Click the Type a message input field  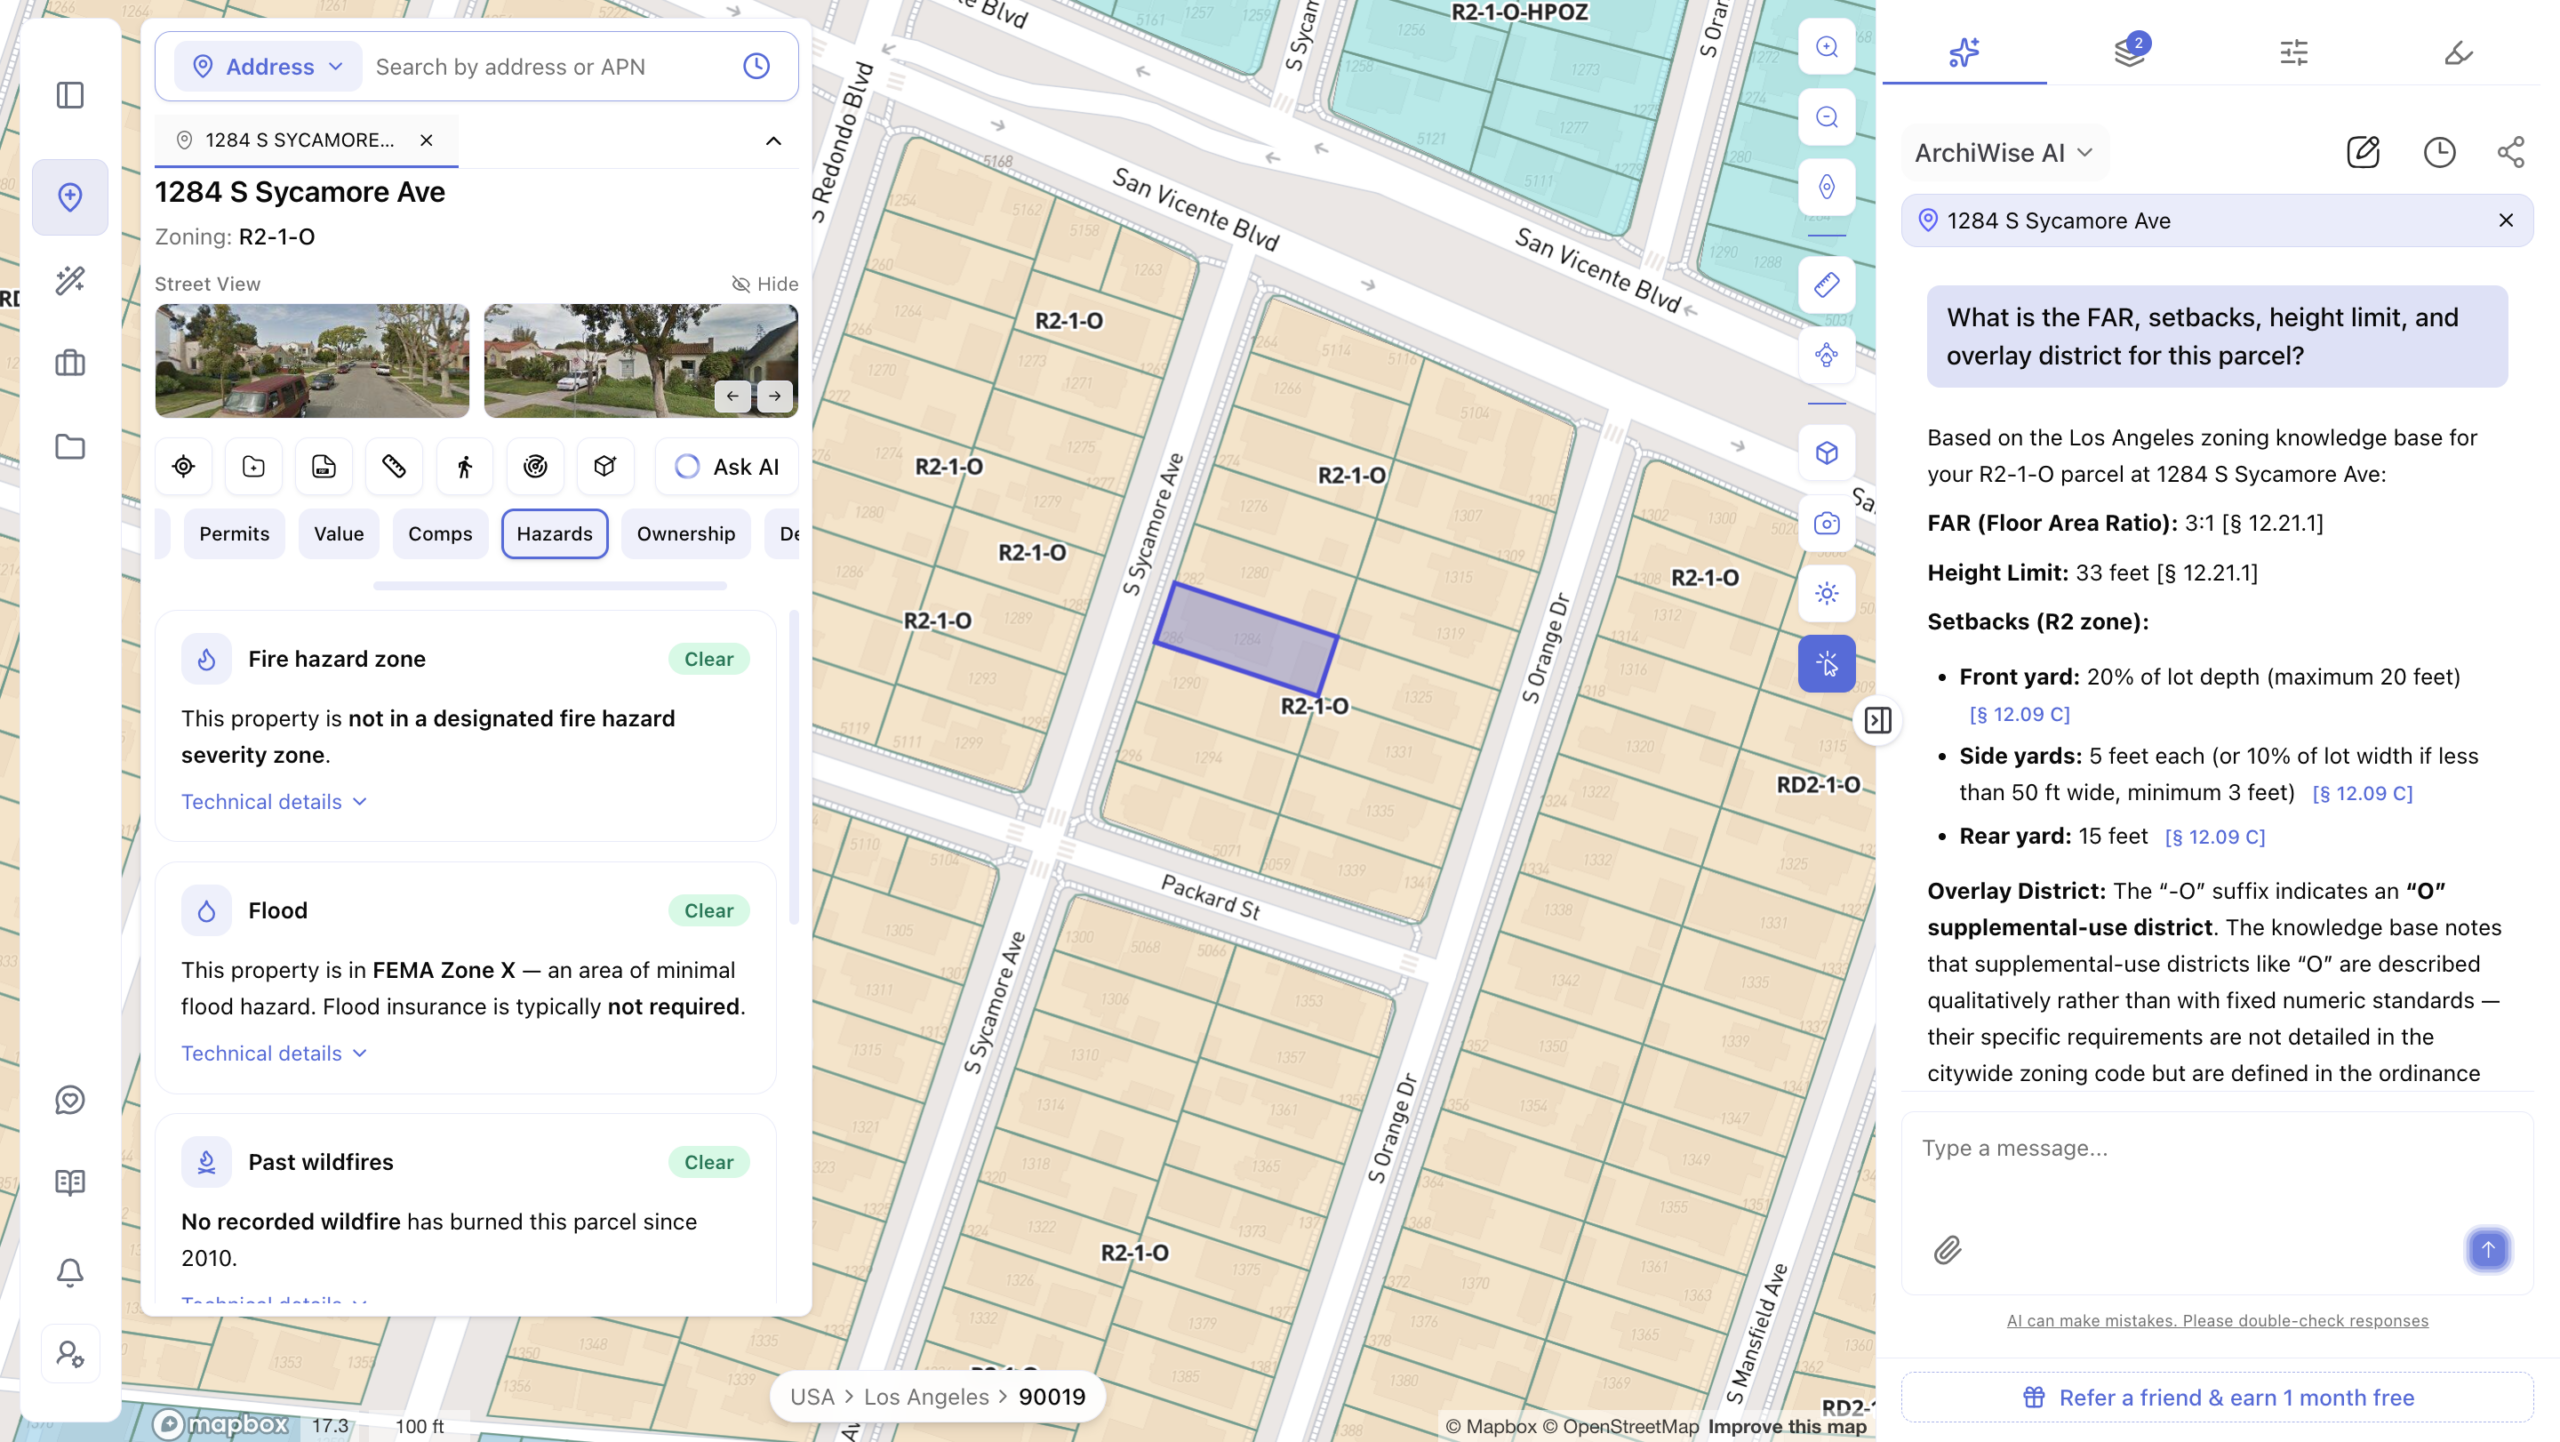click(2217, 1148)
